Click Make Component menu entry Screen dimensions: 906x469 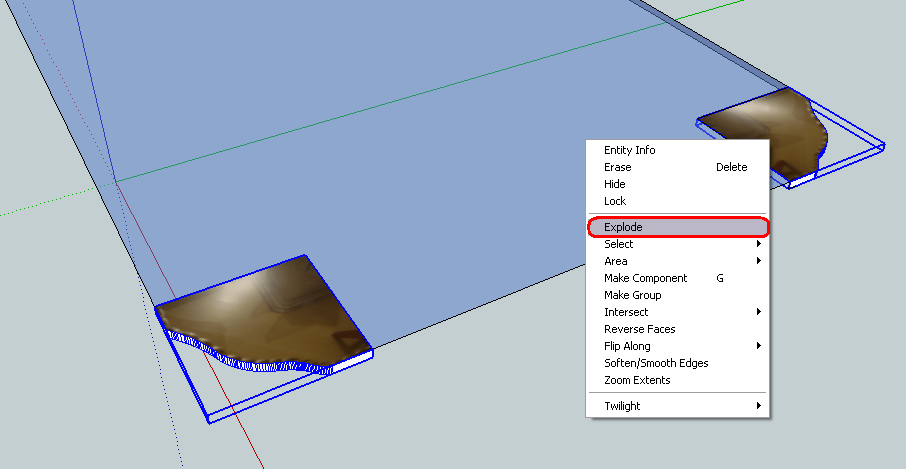coord(677,278)
